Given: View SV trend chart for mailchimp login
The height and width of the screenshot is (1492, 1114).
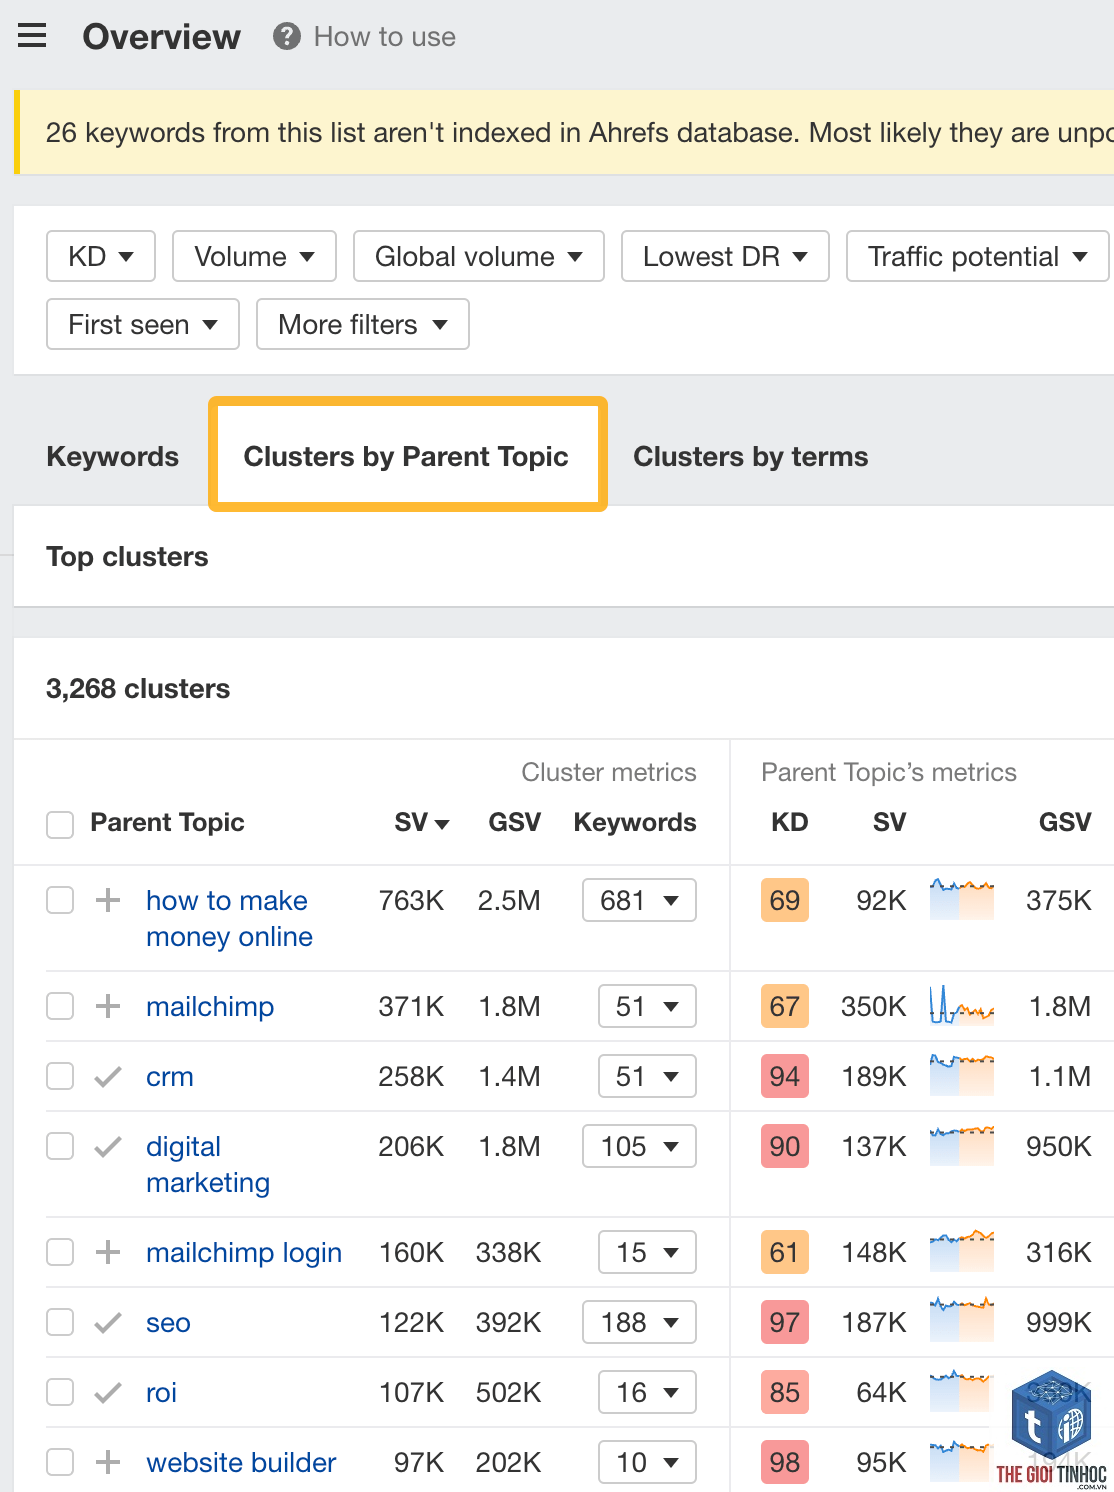Looking at the screenshot, I should click(962, 1251).
